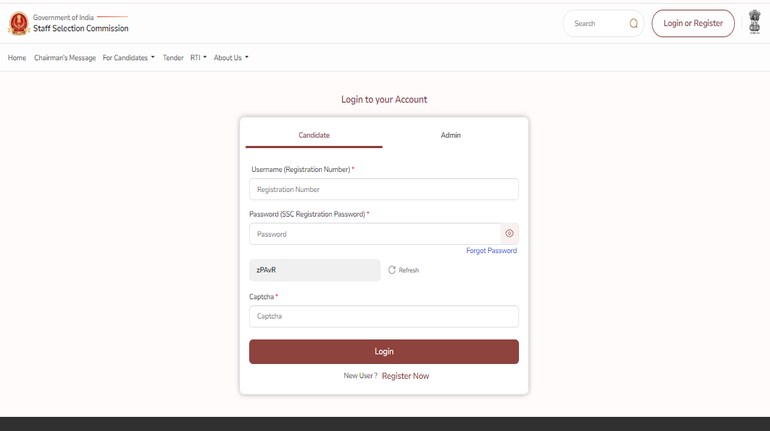The width and height of the screenshot is (770, 431).
Task: Follow the Forgot Password link
Action: click(x=491, y=251)
